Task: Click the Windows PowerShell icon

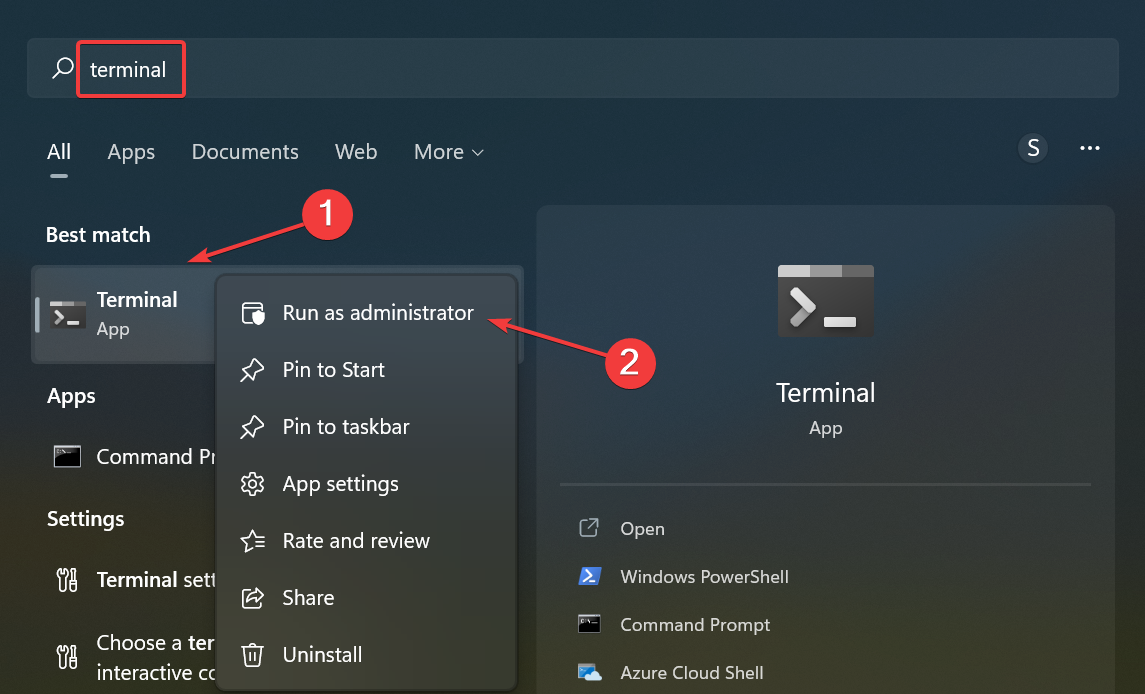Action: click(x=589, y=576)
